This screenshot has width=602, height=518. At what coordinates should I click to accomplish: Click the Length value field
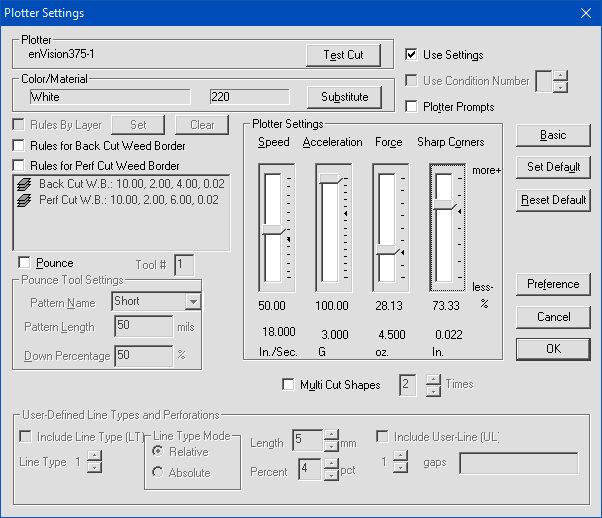click(308, 440)
